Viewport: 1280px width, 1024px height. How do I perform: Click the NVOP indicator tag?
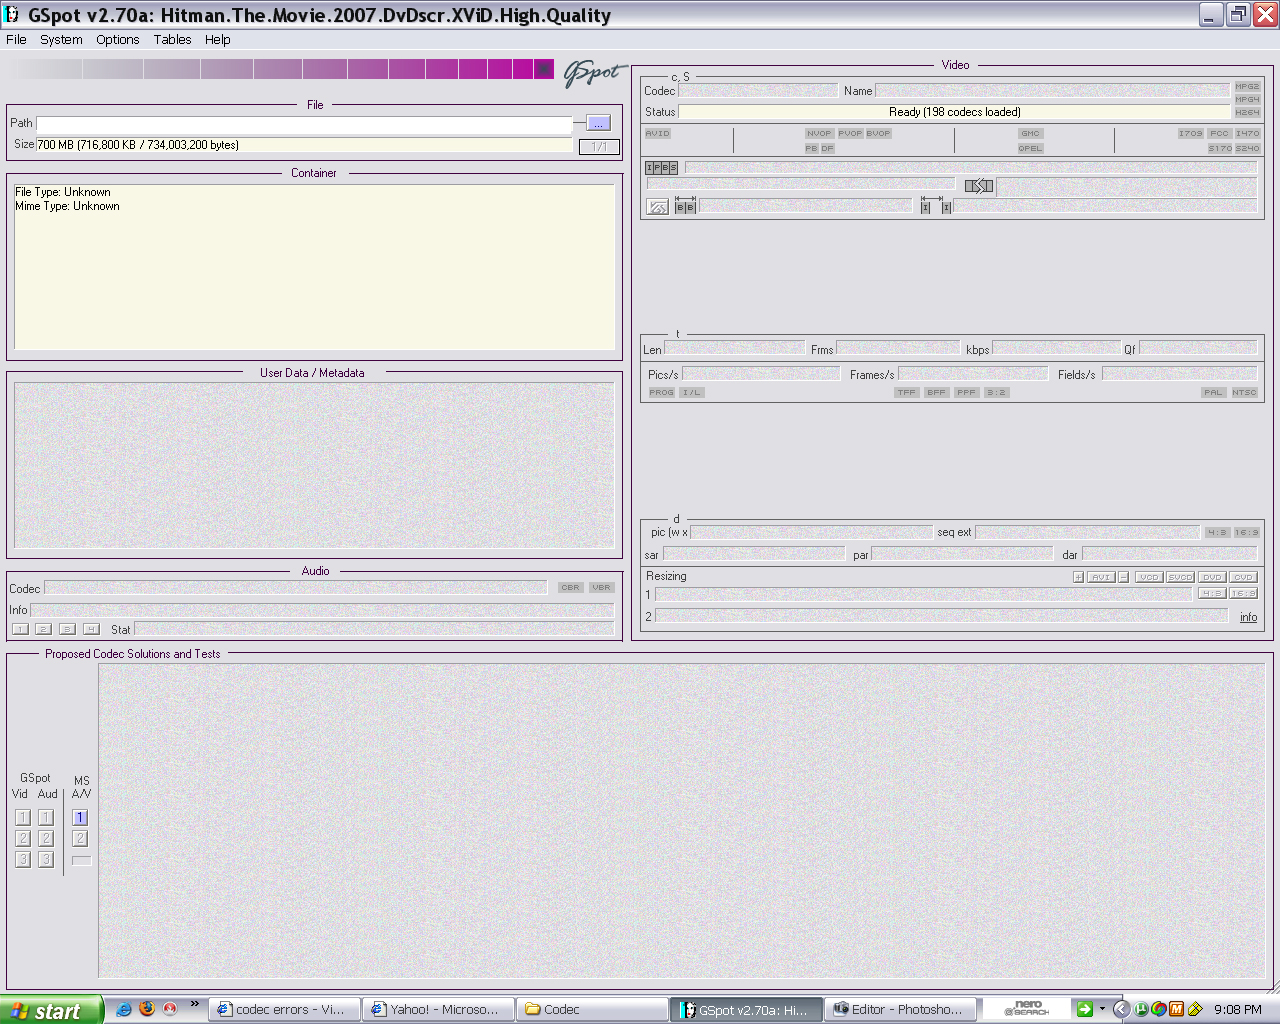point(819,133)
